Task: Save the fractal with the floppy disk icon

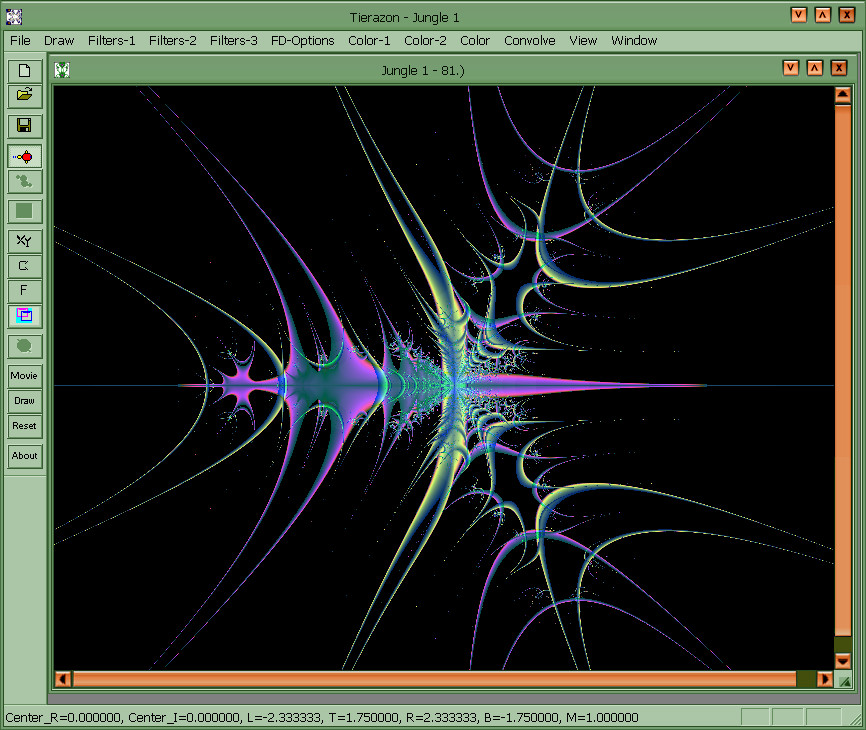Action: [x=25, y=126]
